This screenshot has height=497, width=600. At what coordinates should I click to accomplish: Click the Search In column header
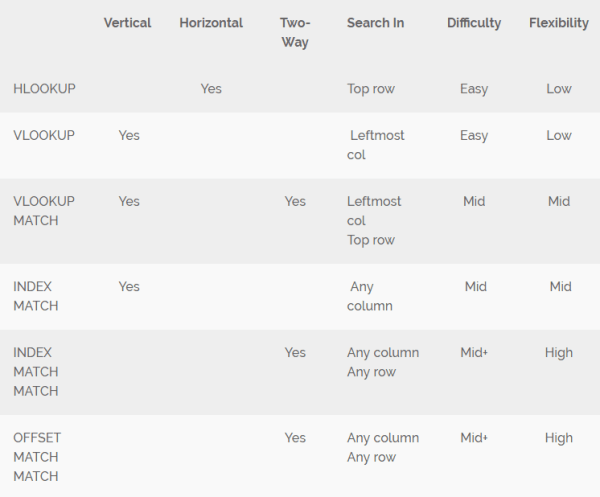[376, 23]
